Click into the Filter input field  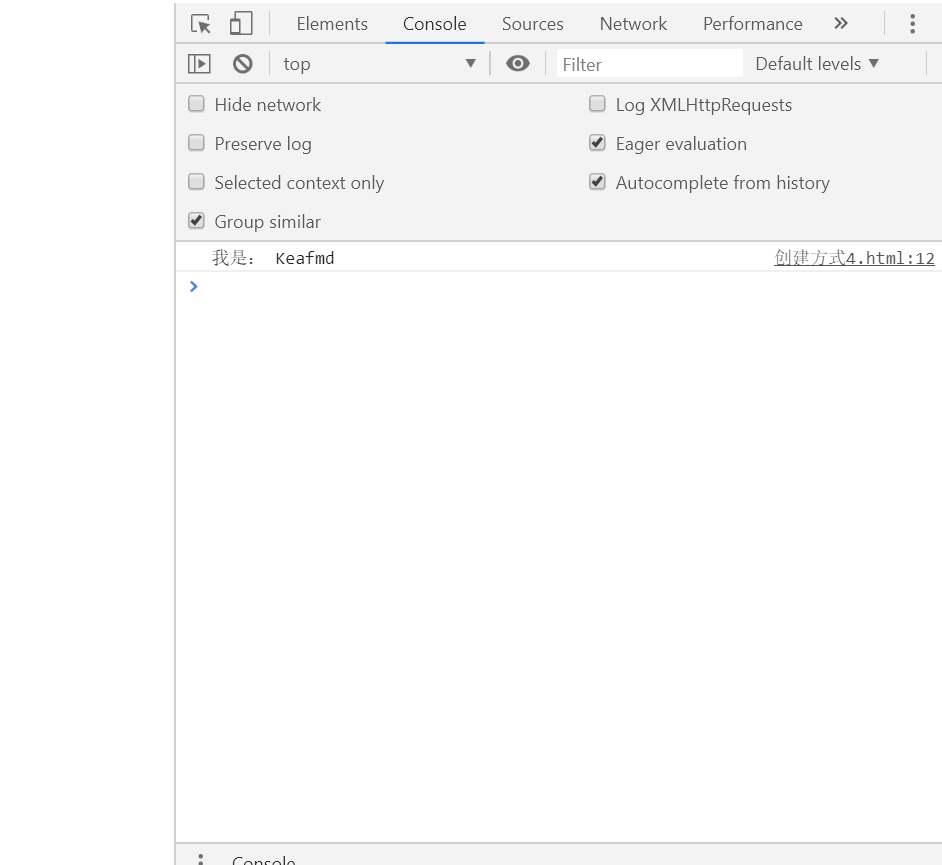[x=649, y=64]
